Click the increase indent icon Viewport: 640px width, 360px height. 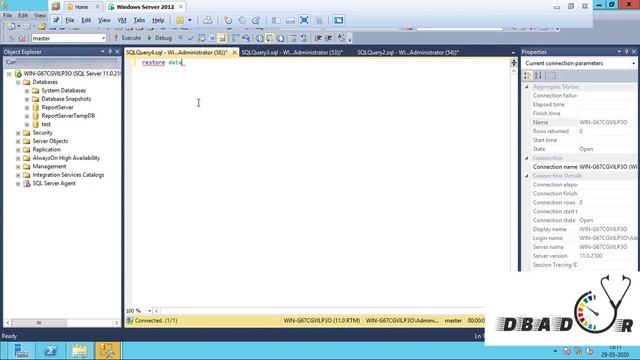(x=329, y=38)
